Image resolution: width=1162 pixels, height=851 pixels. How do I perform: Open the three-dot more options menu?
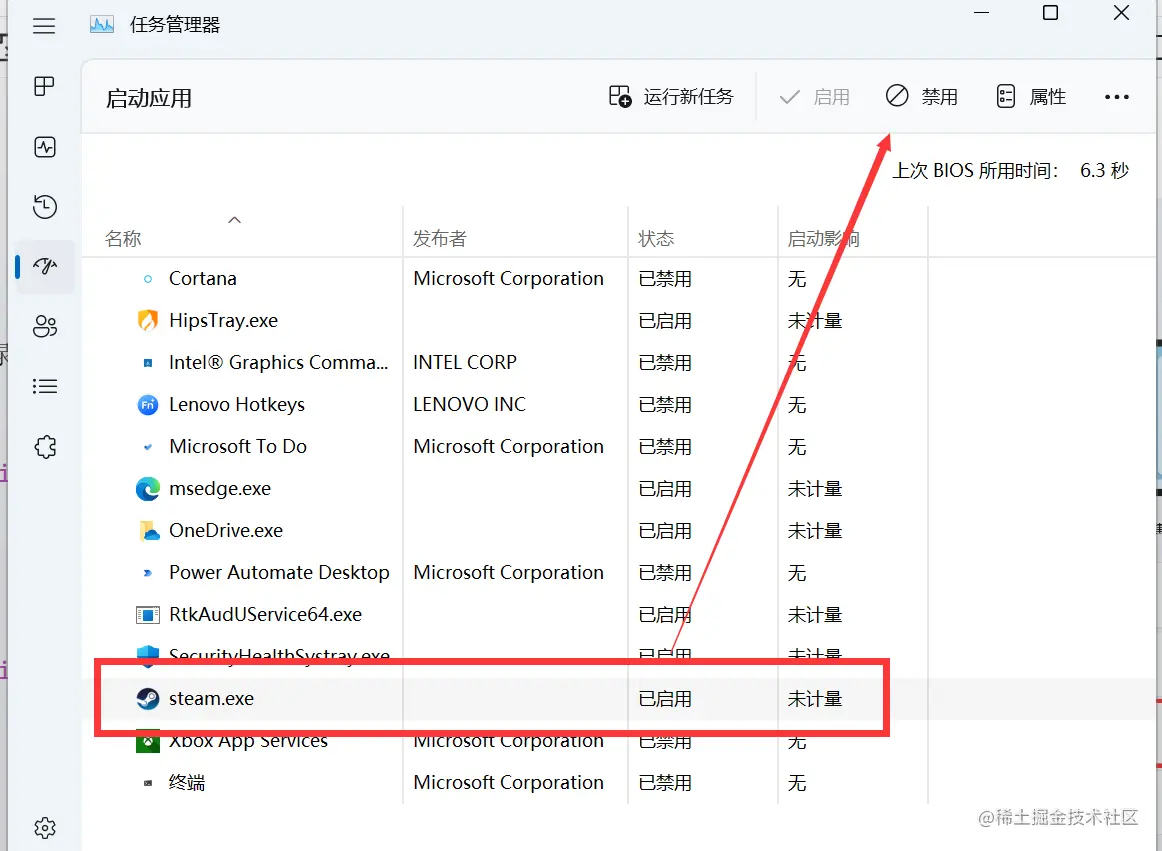point(1116,96)
